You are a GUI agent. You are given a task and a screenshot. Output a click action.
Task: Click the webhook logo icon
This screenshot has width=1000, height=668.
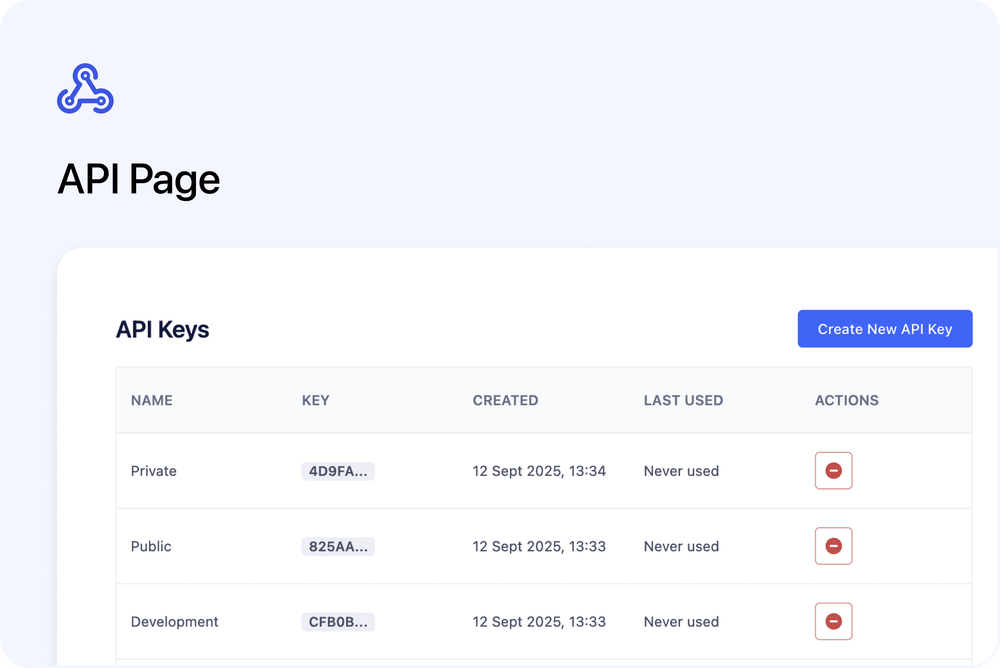tap(85, 88)
